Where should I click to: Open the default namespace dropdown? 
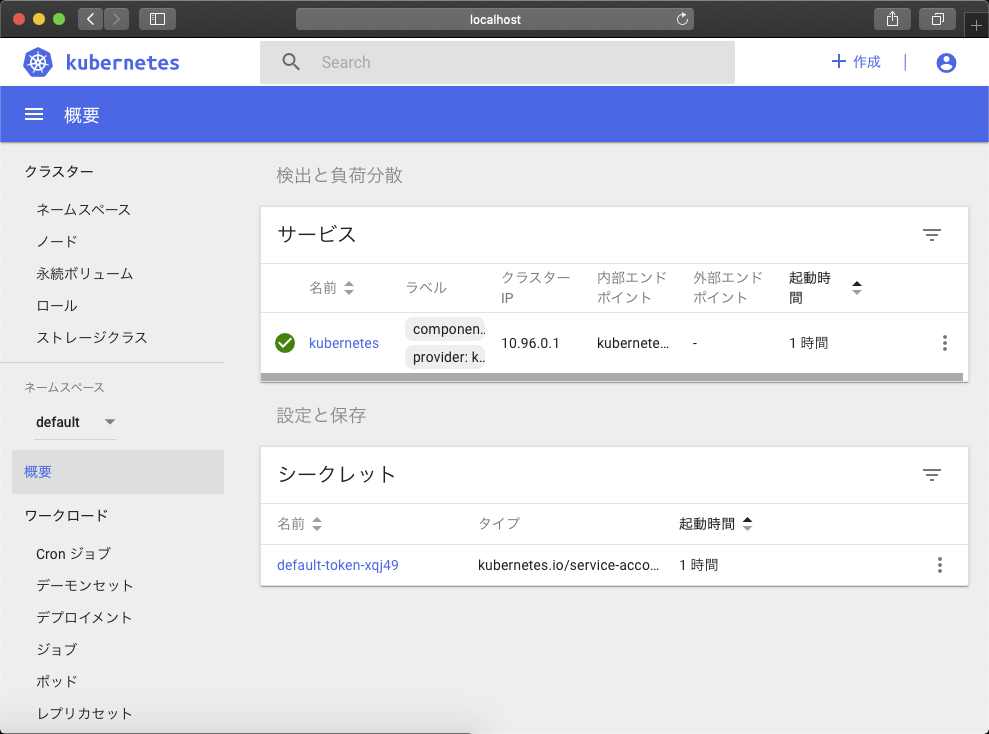pyautogui.click(x=76, y=422)
